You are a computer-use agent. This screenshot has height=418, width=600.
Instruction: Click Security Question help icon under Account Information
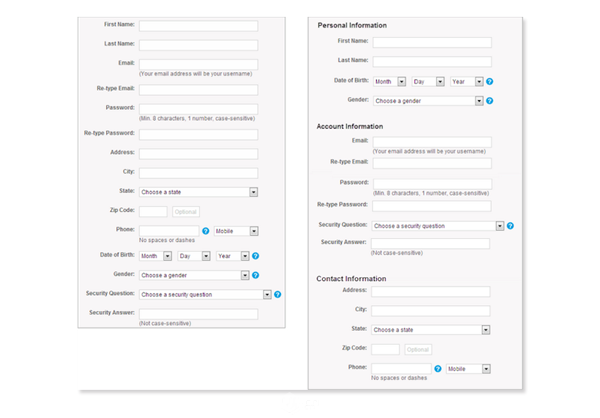click(x=510, y=226)
